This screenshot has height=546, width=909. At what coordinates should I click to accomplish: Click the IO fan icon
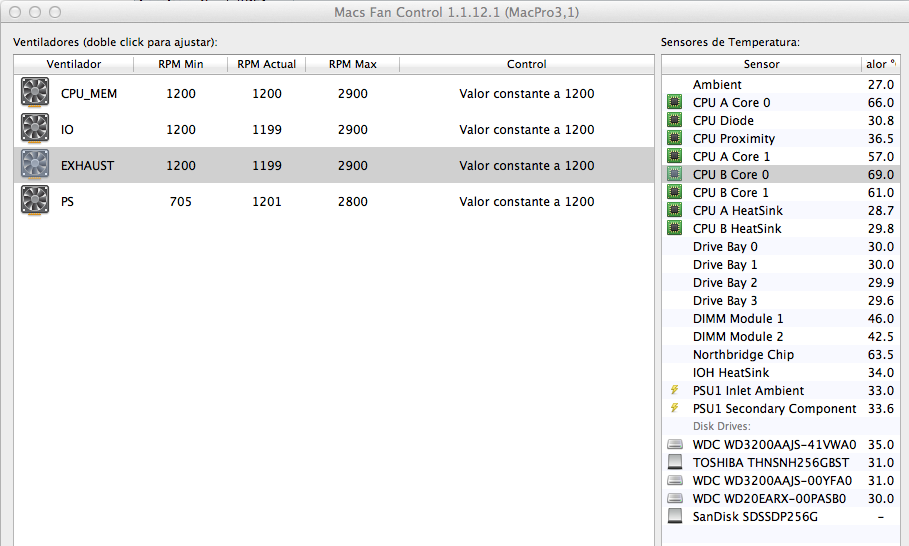pyautogui.click(x=35, y=128)
